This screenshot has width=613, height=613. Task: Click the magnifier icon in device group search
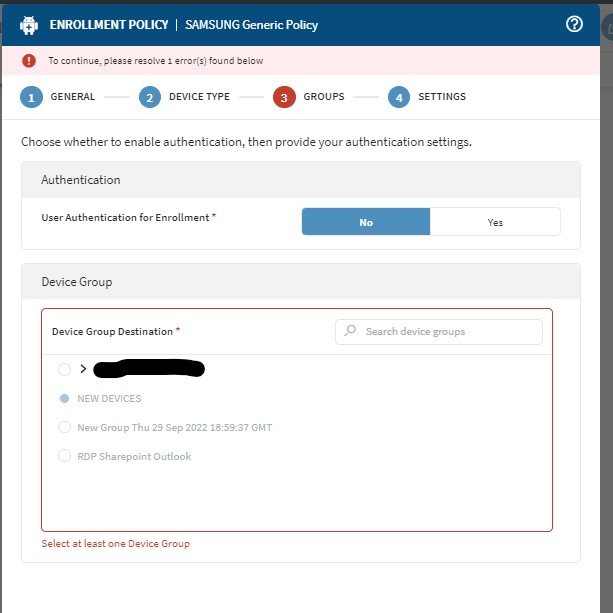click(x=350, y=331)
